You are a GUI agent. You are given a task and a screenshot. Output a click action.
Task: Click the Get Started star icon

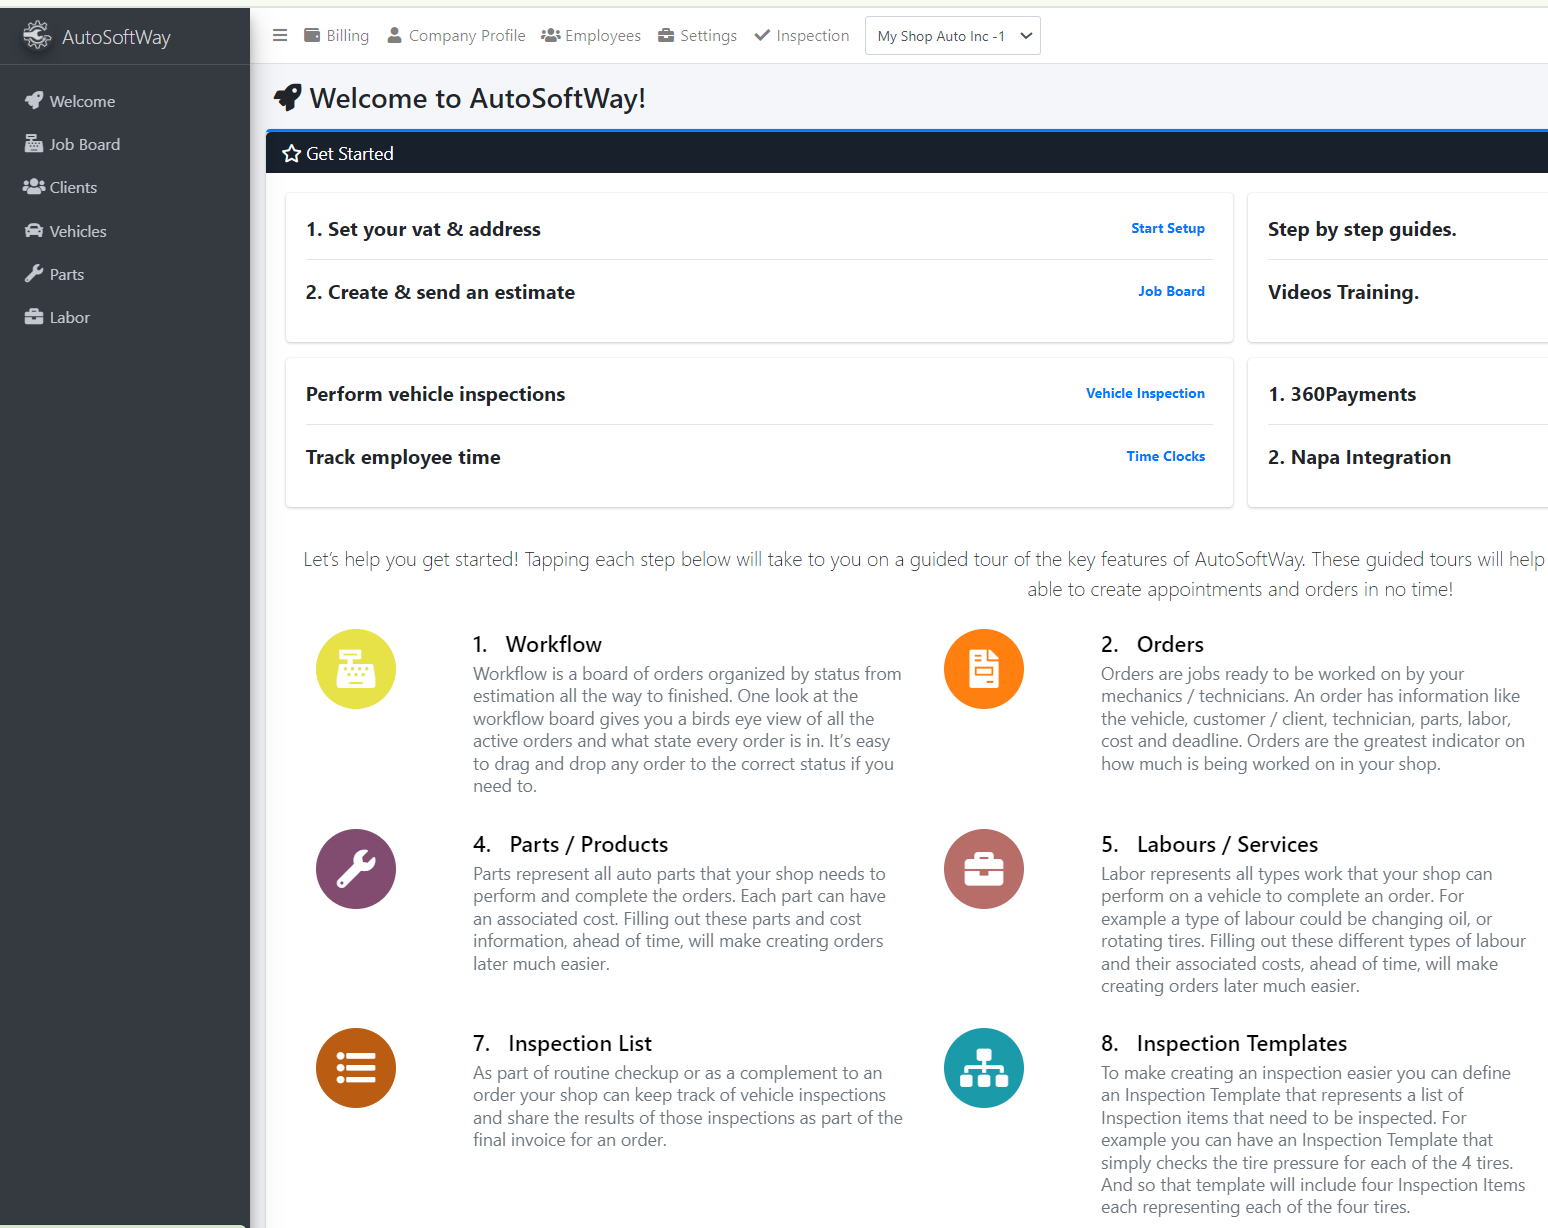click(292, 154)
